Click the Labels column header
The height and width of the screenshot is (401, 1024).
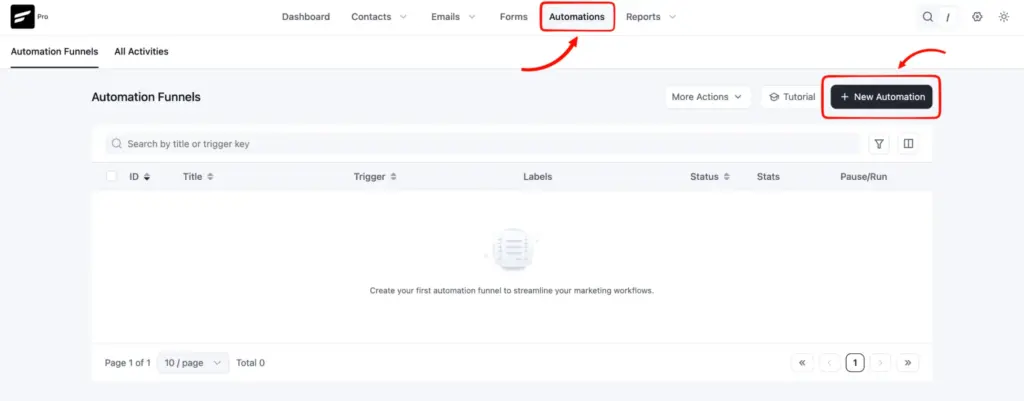[537, 176]
